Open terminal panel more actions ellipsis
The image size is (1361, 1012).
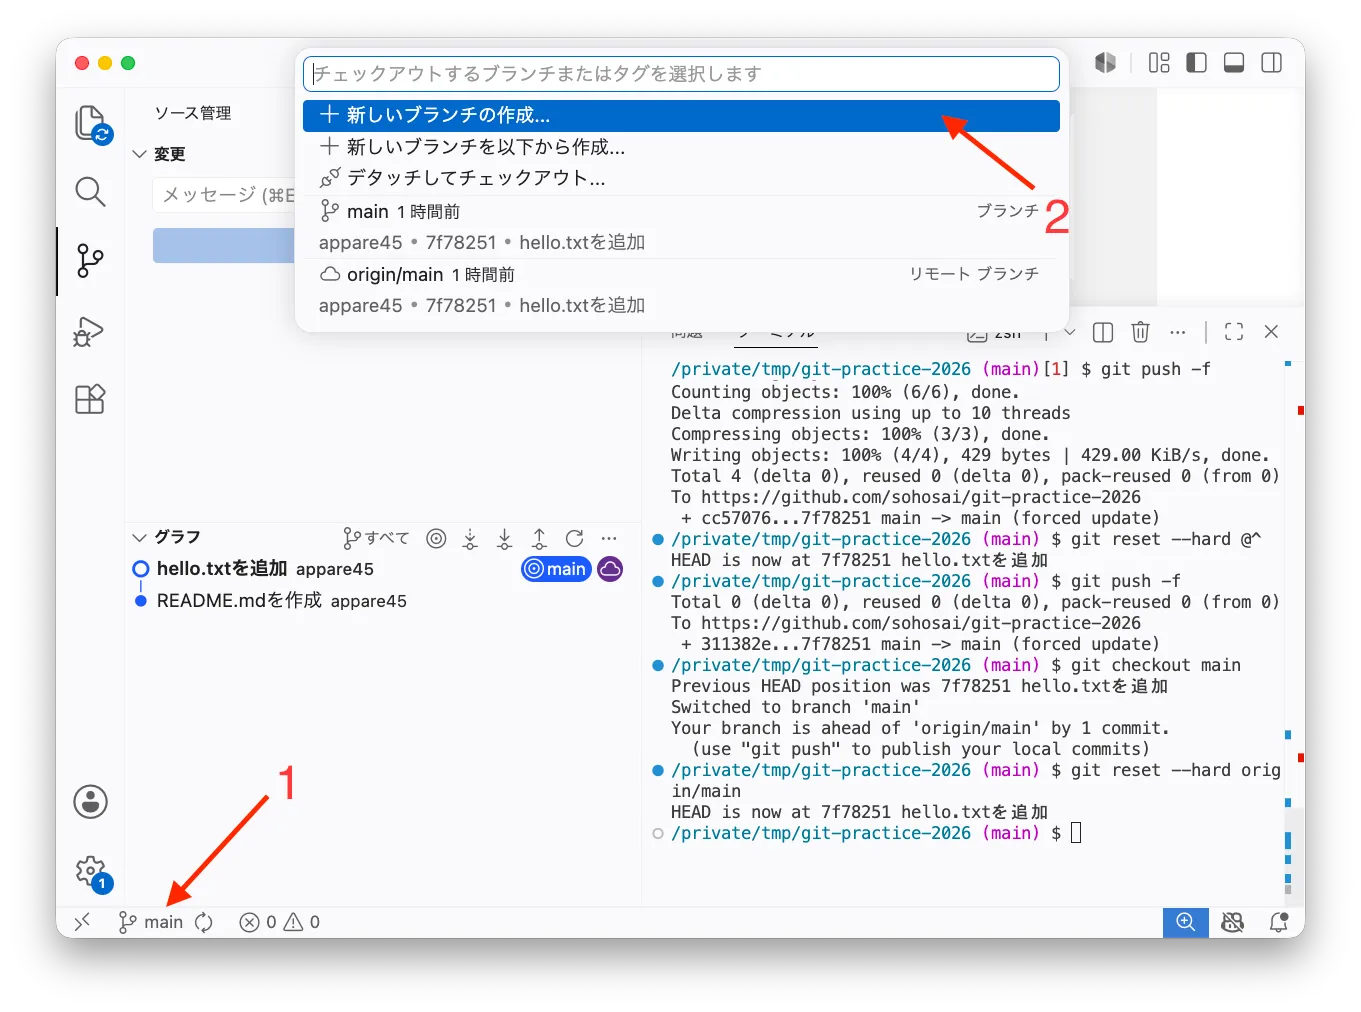(1177, 332)
